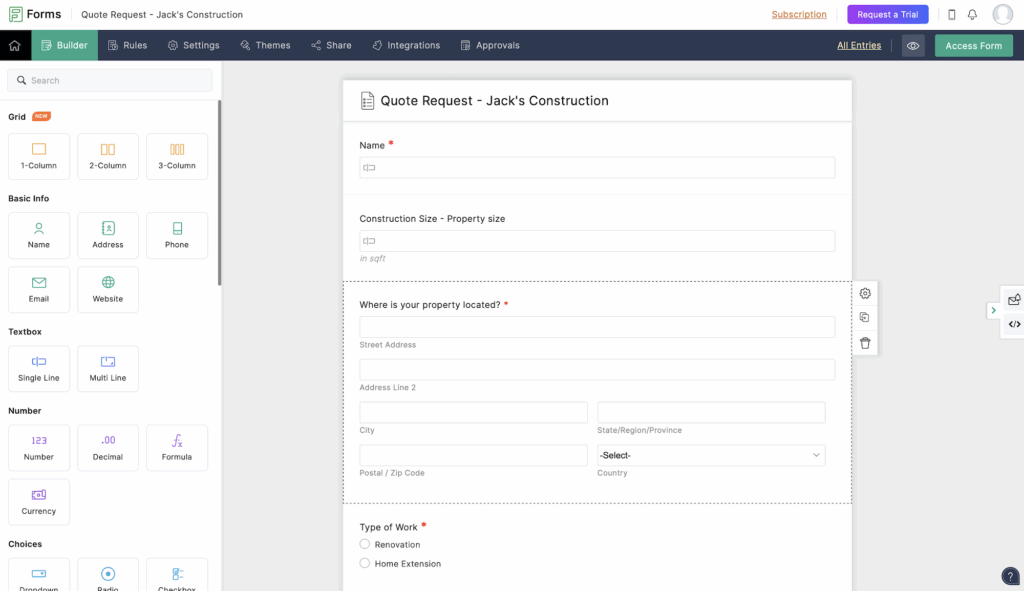Select the Single Line textbox tile
Viewport: 1024px width, 591px height.
click(x=39, y=369)
